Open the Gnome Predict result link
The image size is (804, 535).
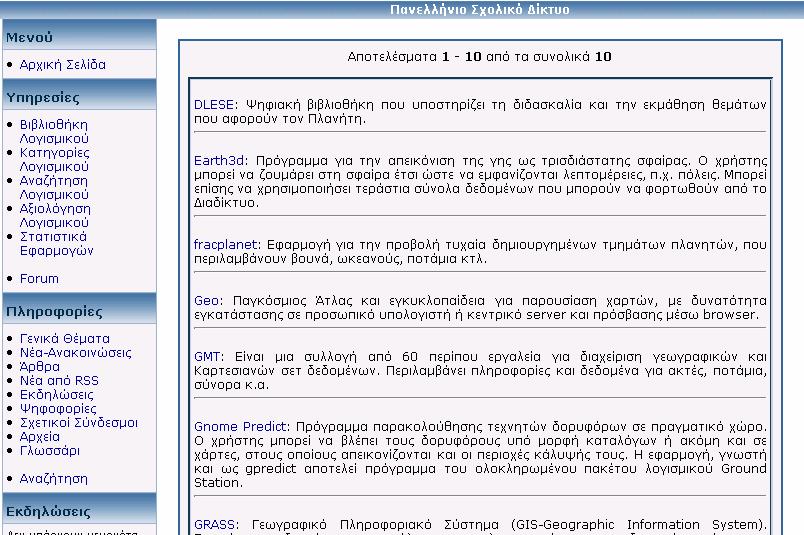(x=240, y=427)
